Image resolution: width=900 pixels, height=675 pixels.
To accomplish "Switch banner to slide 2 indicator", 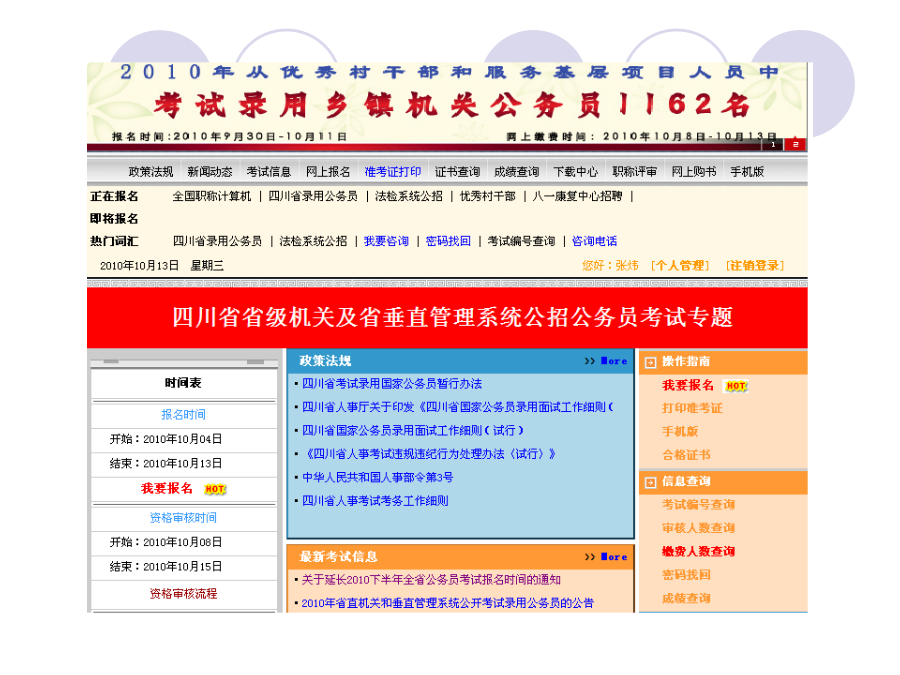I will click(795, 145).
